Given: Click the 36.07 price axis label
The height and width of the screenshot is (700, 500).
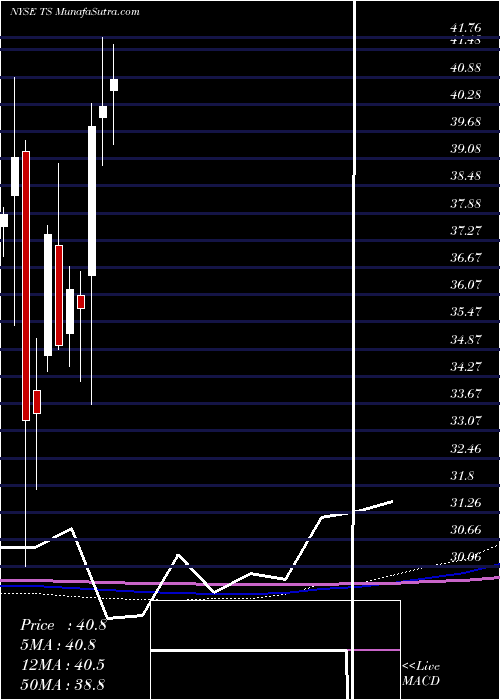Looking at the screenshot, I should click(466, 284).
